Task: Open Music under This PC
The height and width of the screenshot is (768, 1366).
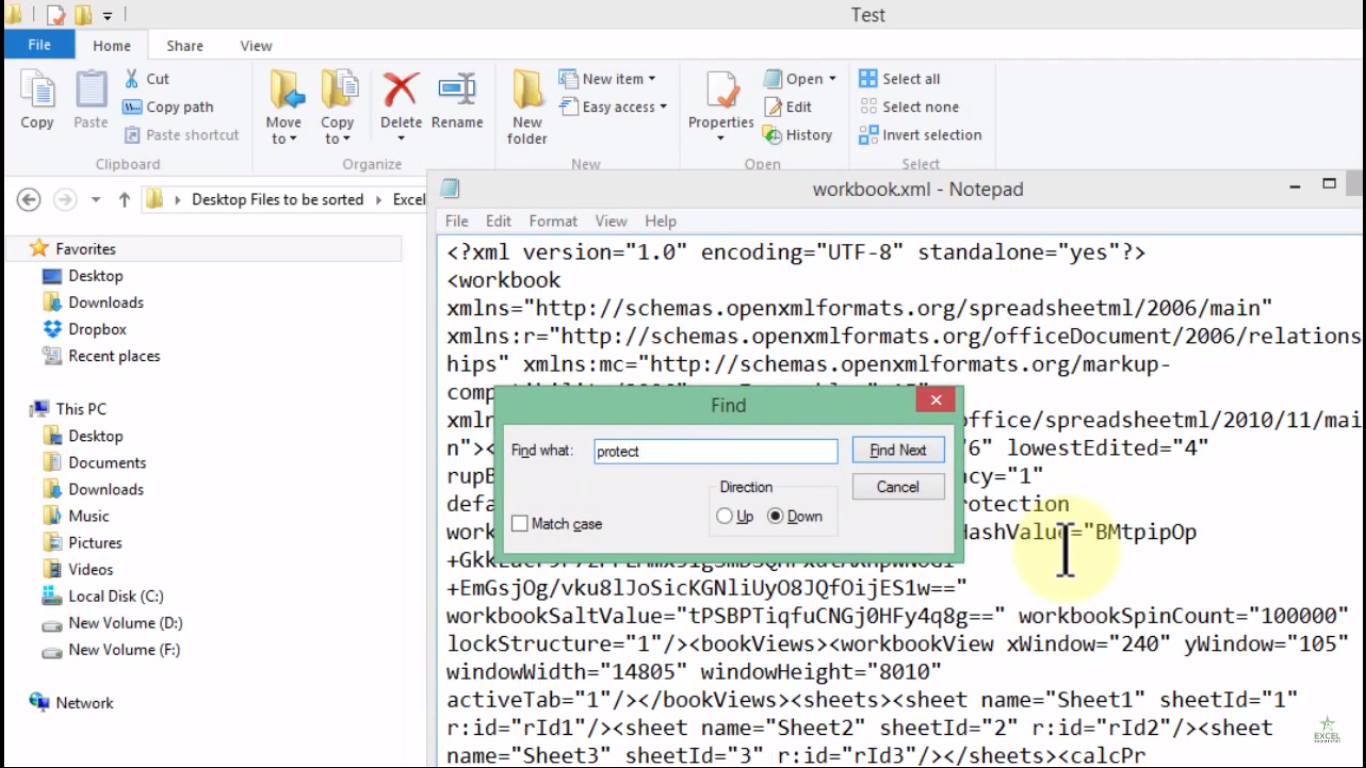Action: pyautogui.click(x=76, y=516)
